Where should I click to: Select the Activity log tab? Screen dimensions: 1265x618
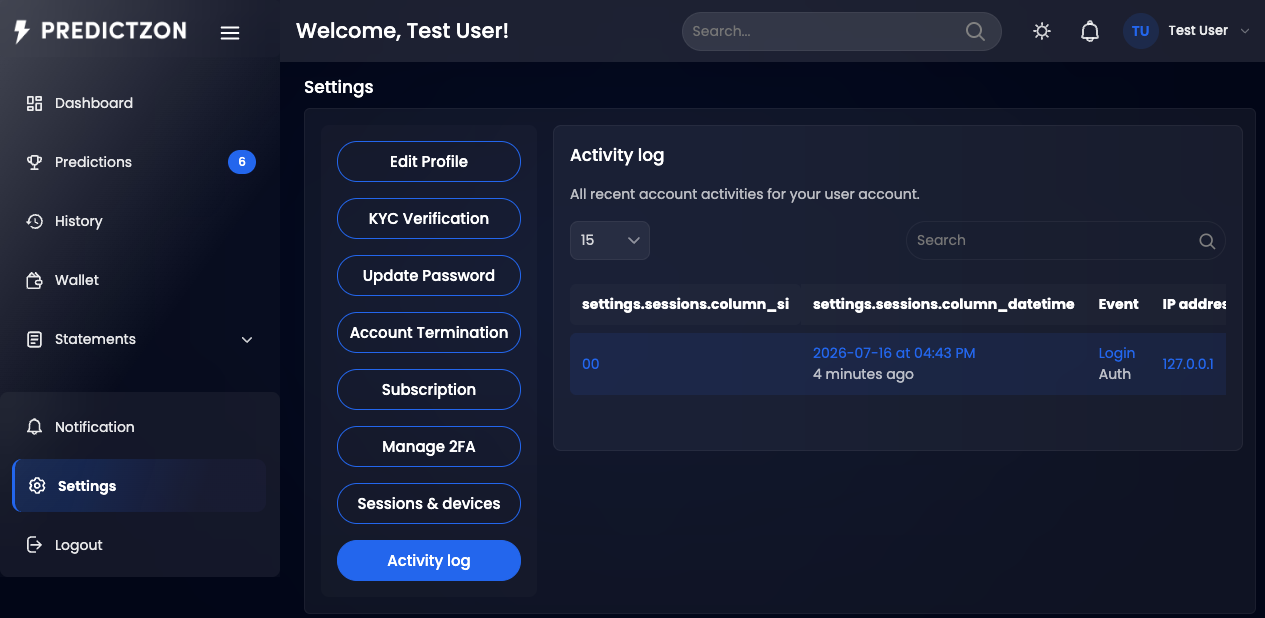pyautogui.click(x=429, y=561)
